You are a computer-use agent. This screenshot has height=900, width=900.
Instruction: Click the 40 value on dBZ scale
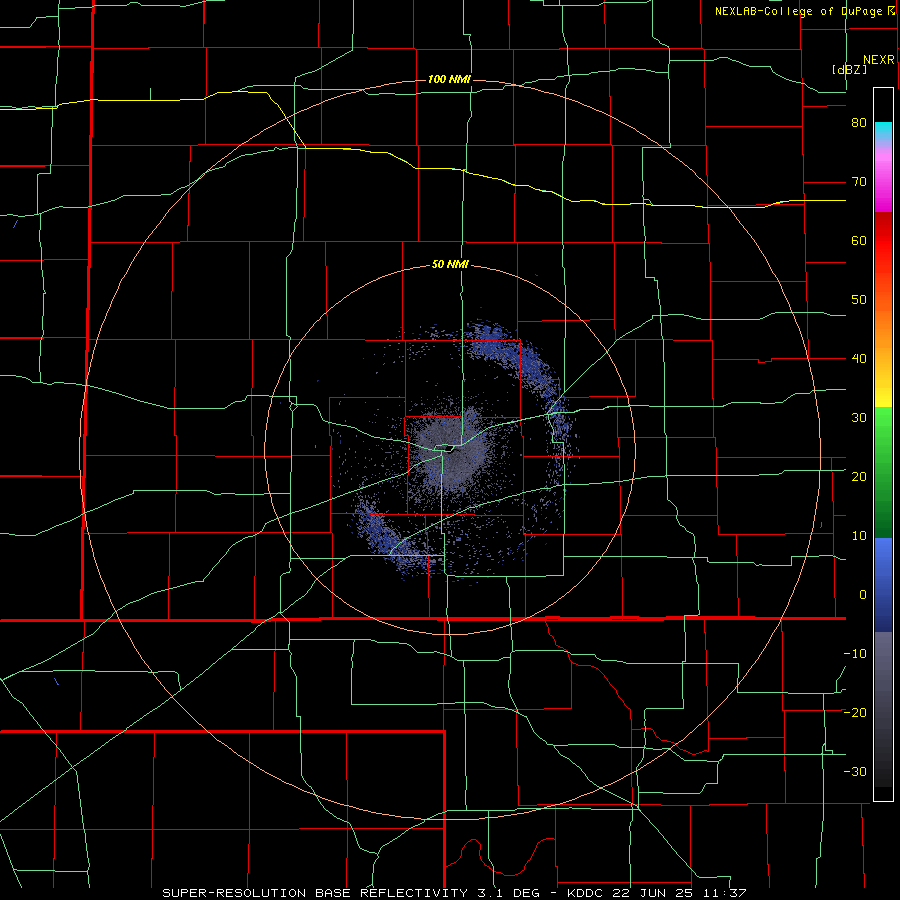859,359
